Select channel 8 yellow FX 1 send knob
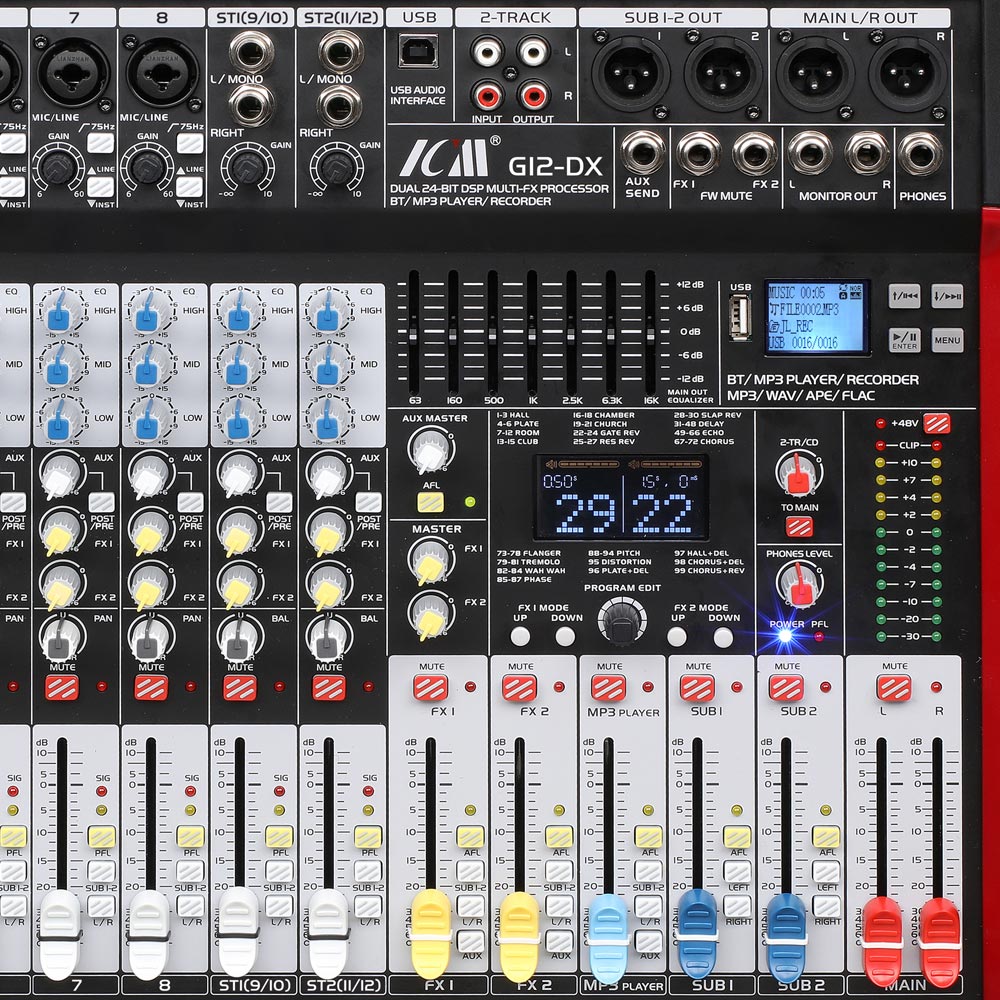 [x=150, y=533]
